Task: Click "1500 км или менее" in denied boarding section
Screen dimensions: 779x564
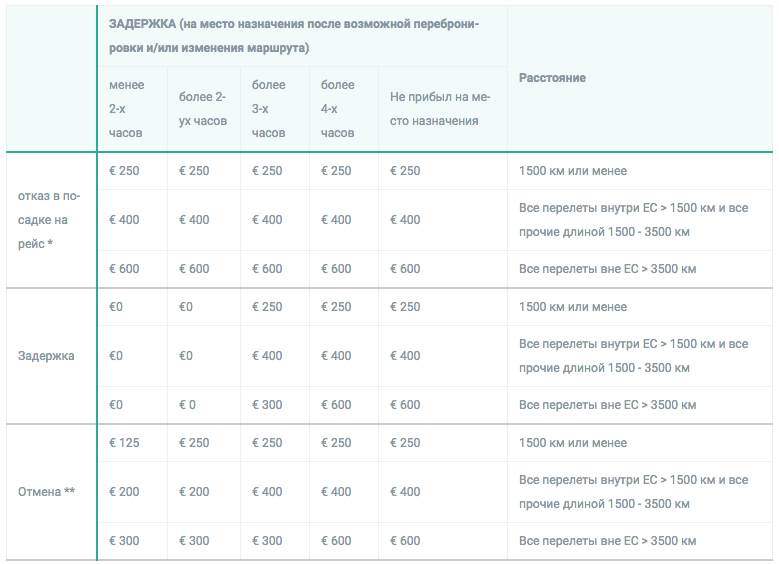Action: 573,171
